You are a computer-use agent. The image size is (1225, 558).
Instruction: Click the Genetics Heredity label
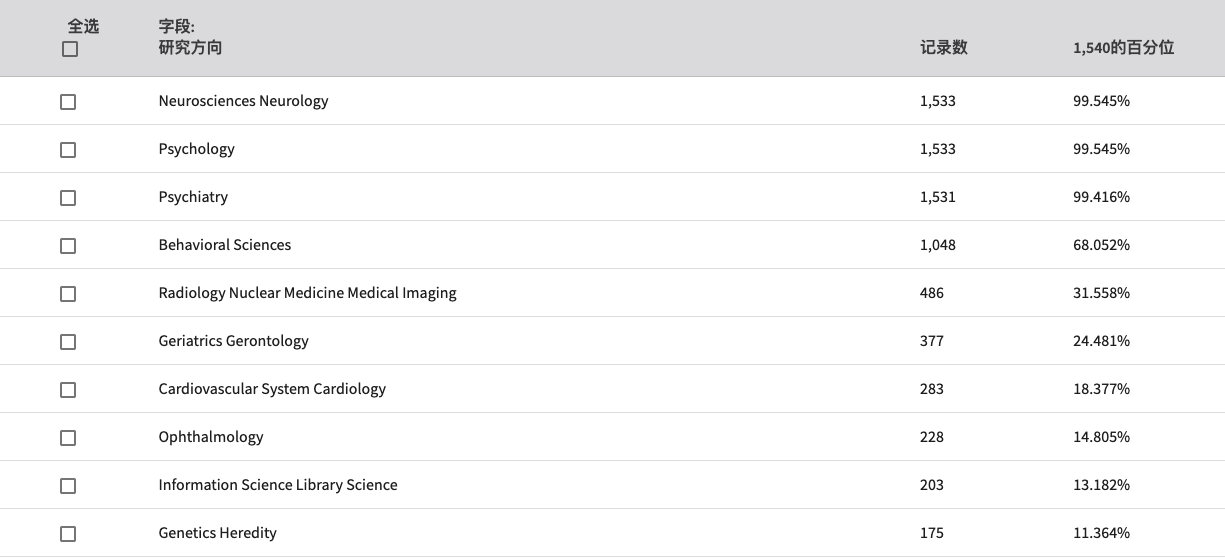pos(217,533)
